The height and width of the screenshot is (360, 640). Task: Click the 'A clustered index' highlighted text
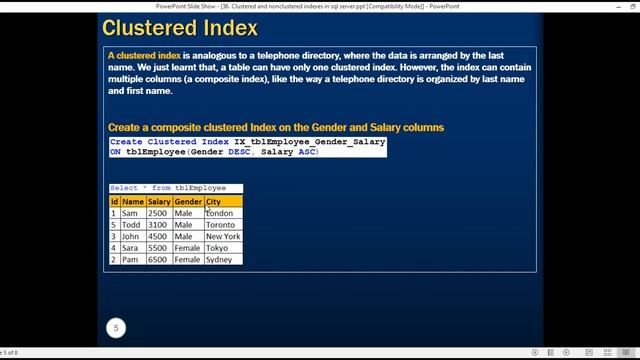(144, 56)
